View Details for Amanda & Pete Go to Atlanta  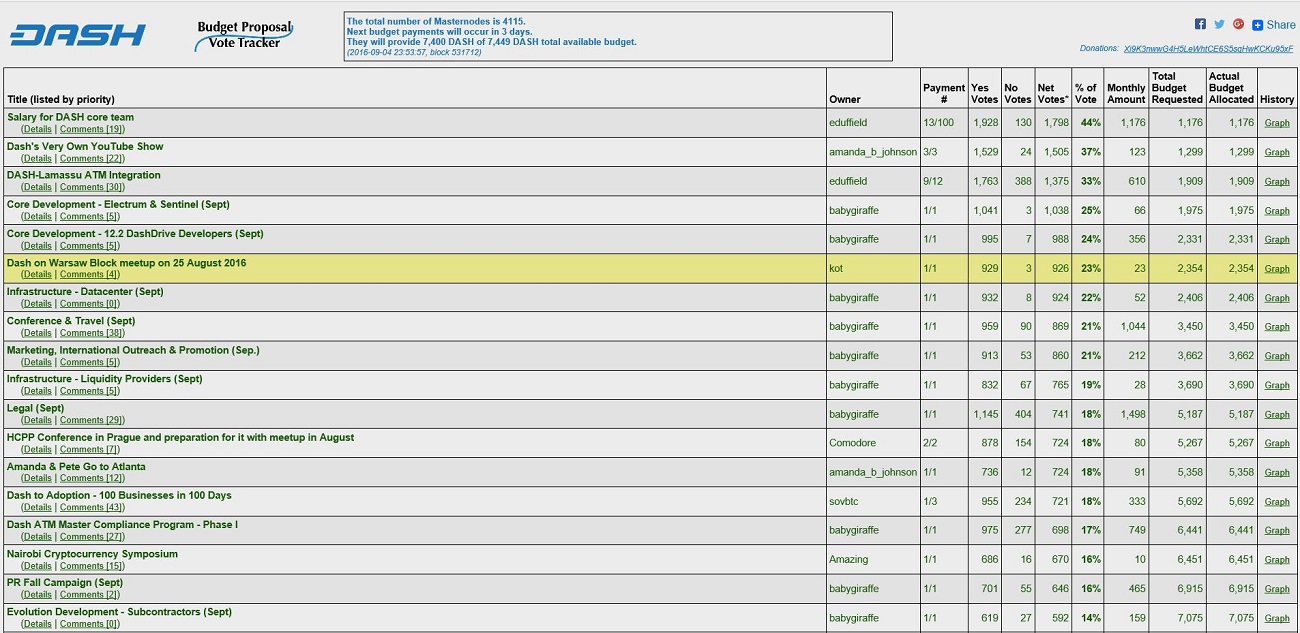point(37,478)
